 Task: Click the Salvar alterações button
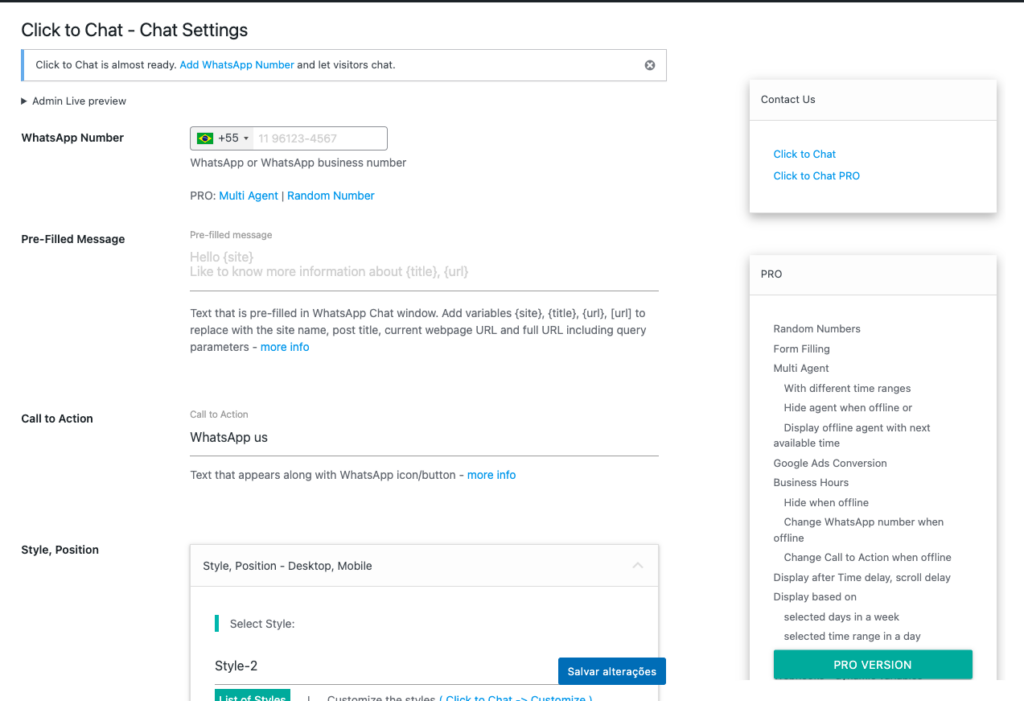(612, 672)
